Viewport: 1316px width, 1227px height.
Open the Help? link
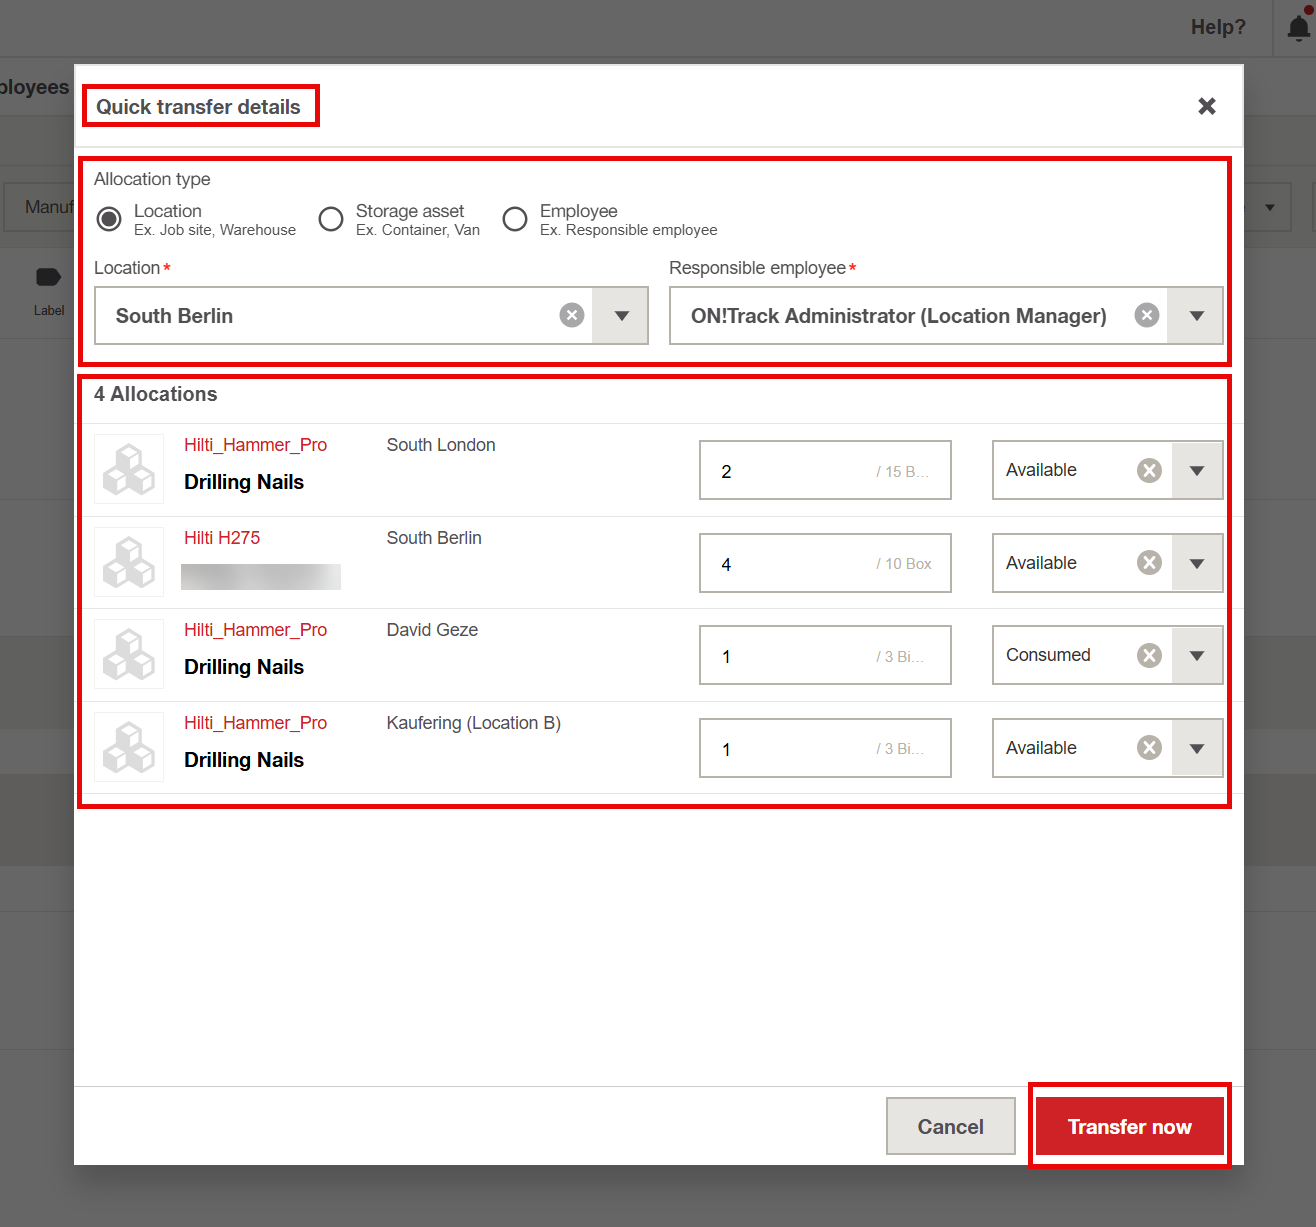coord(1218,27)
